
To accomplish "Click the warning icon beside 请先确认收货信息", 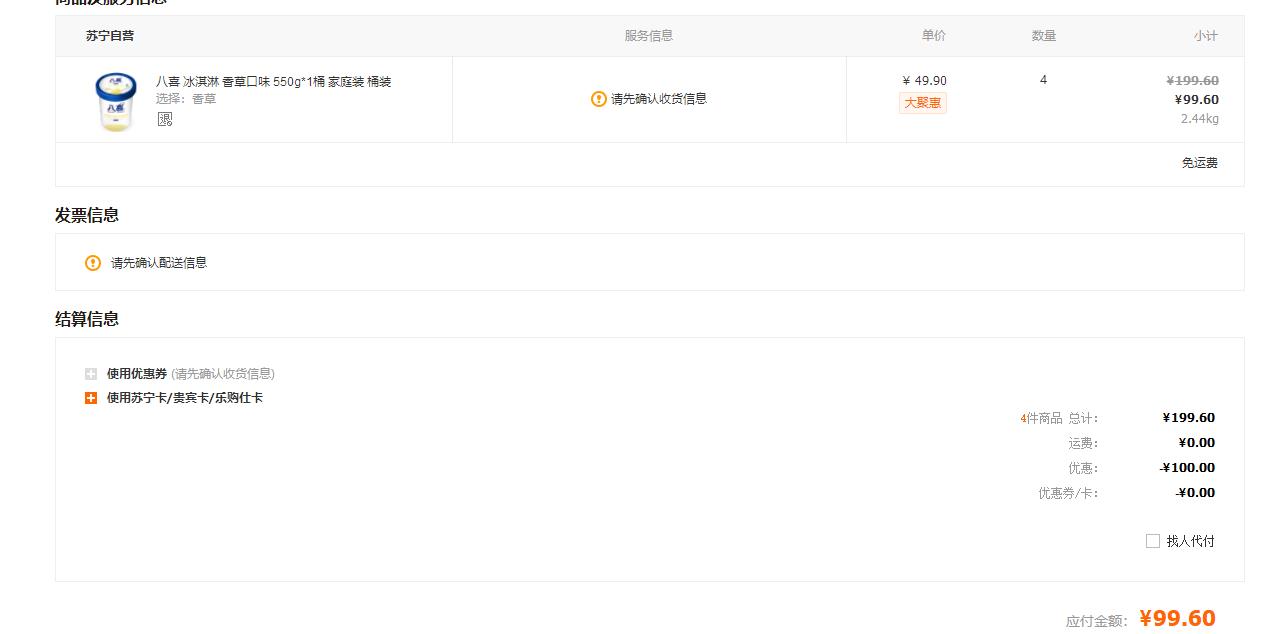I will point(598,99).
